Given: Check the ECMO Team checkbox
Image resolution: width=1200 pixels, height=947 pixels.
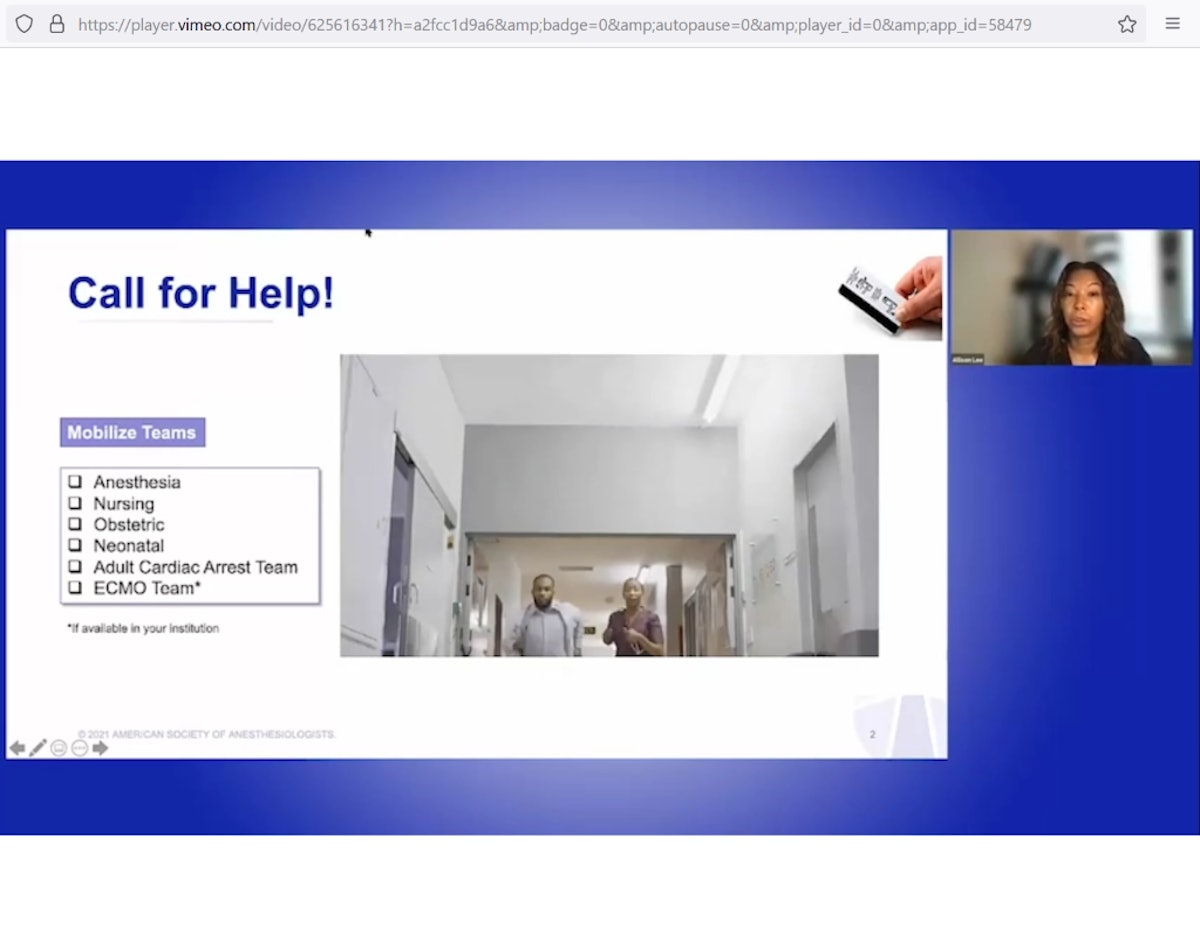Looking at the screenshot, I should (x=75, y=588).
